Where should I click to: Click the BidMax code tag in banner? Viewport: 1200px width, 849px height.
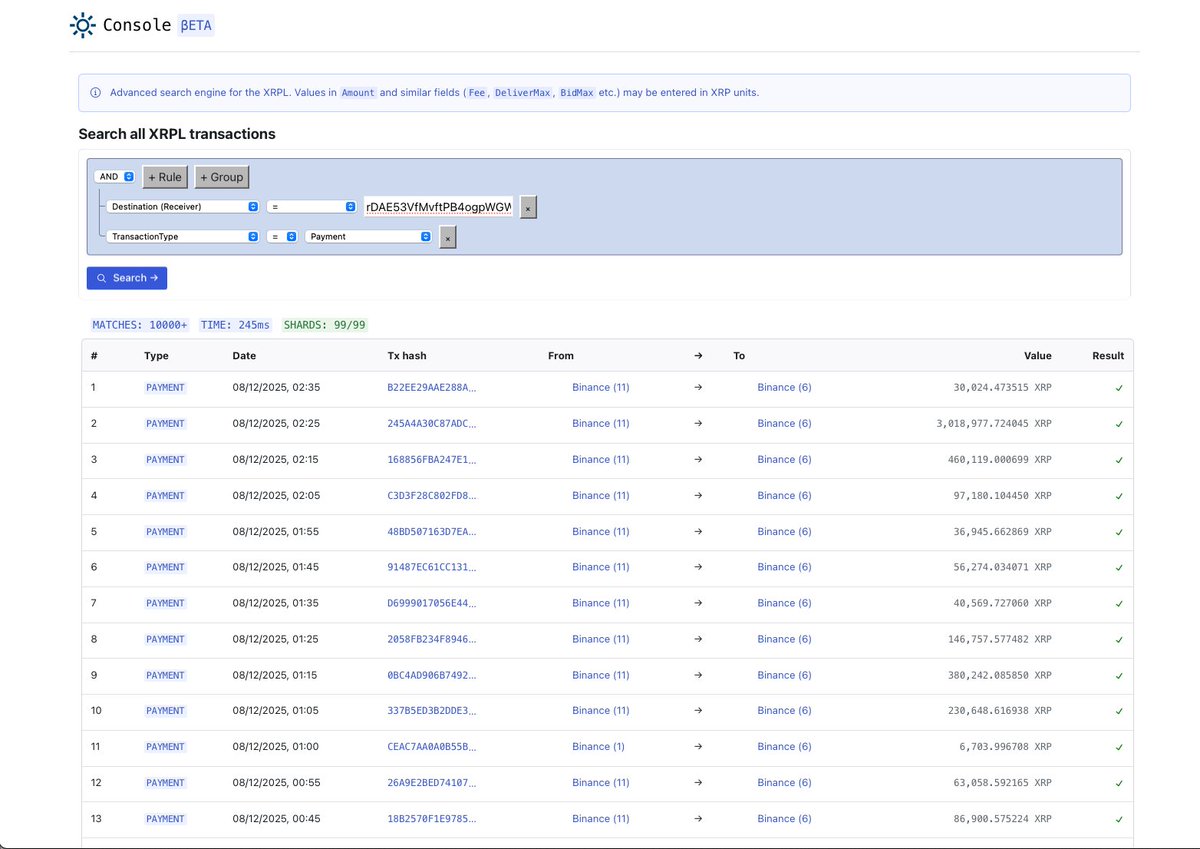click(x=576, y=93)
